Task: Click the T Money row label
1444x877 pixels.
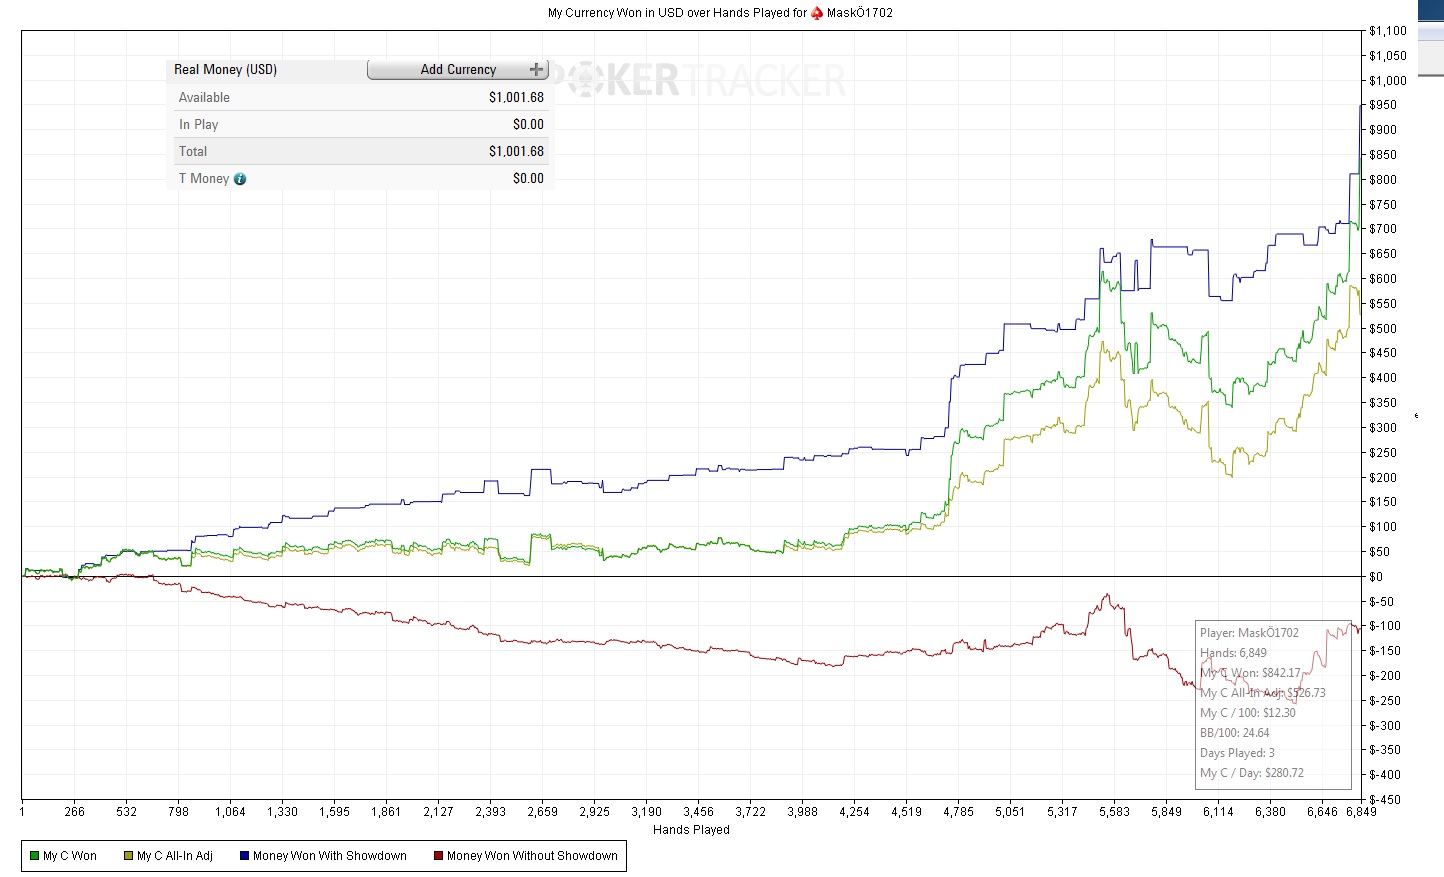Action: point(204,179)
